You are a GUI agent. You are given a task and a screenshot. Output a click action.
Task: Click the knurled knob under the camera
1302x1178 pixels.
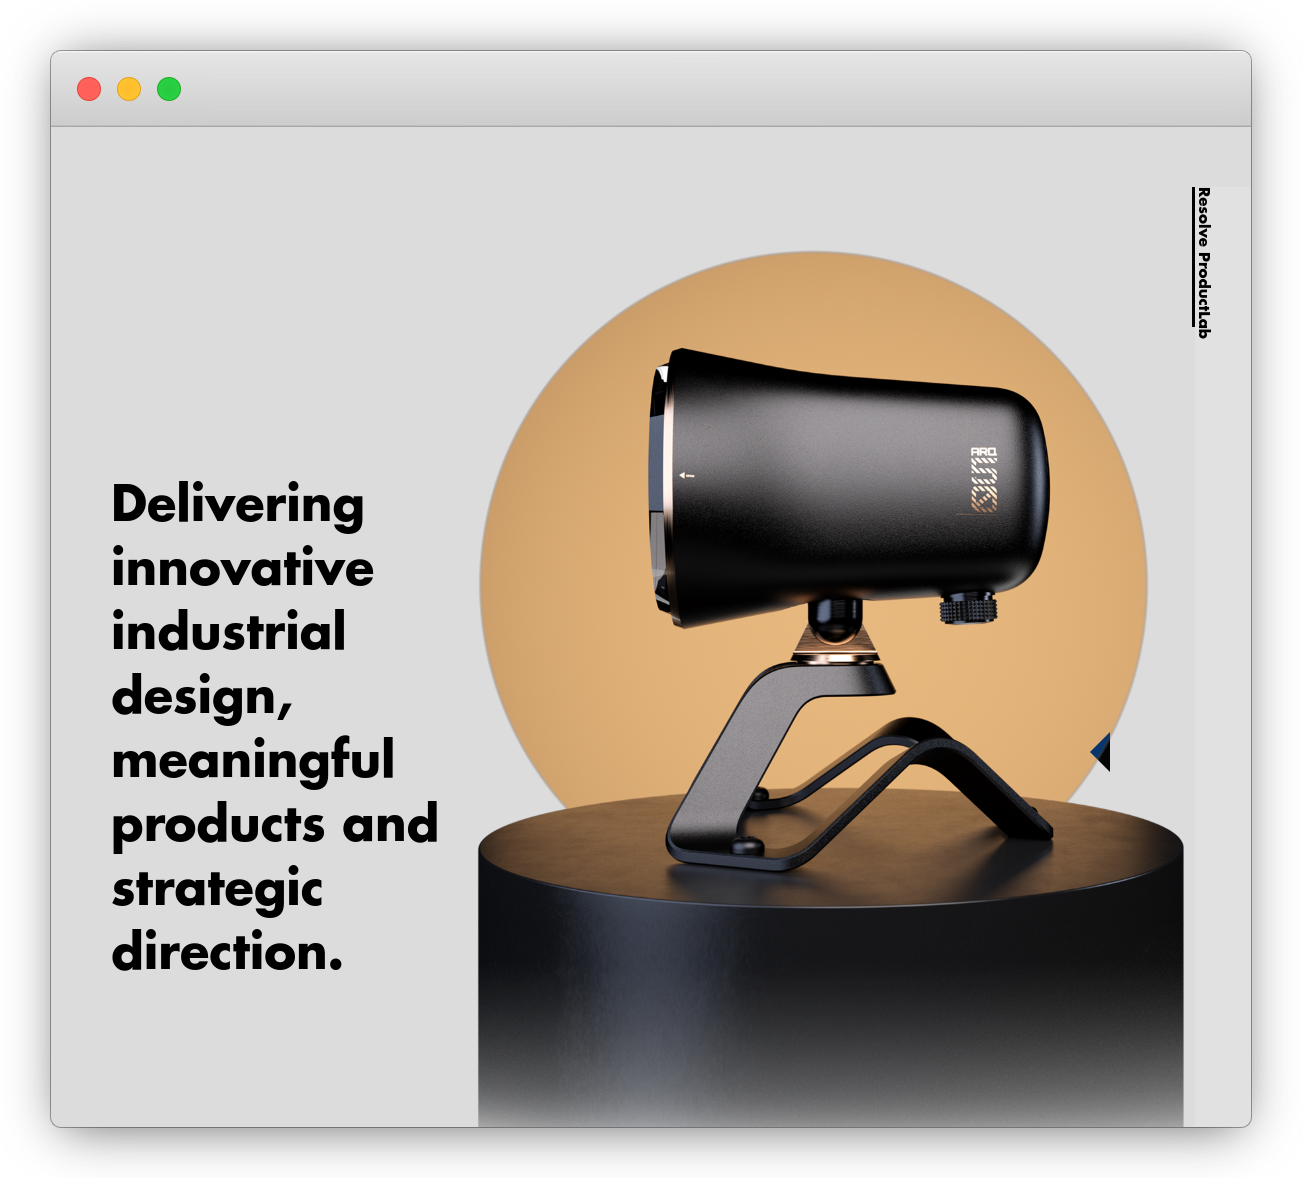click(x=968, y=607)
